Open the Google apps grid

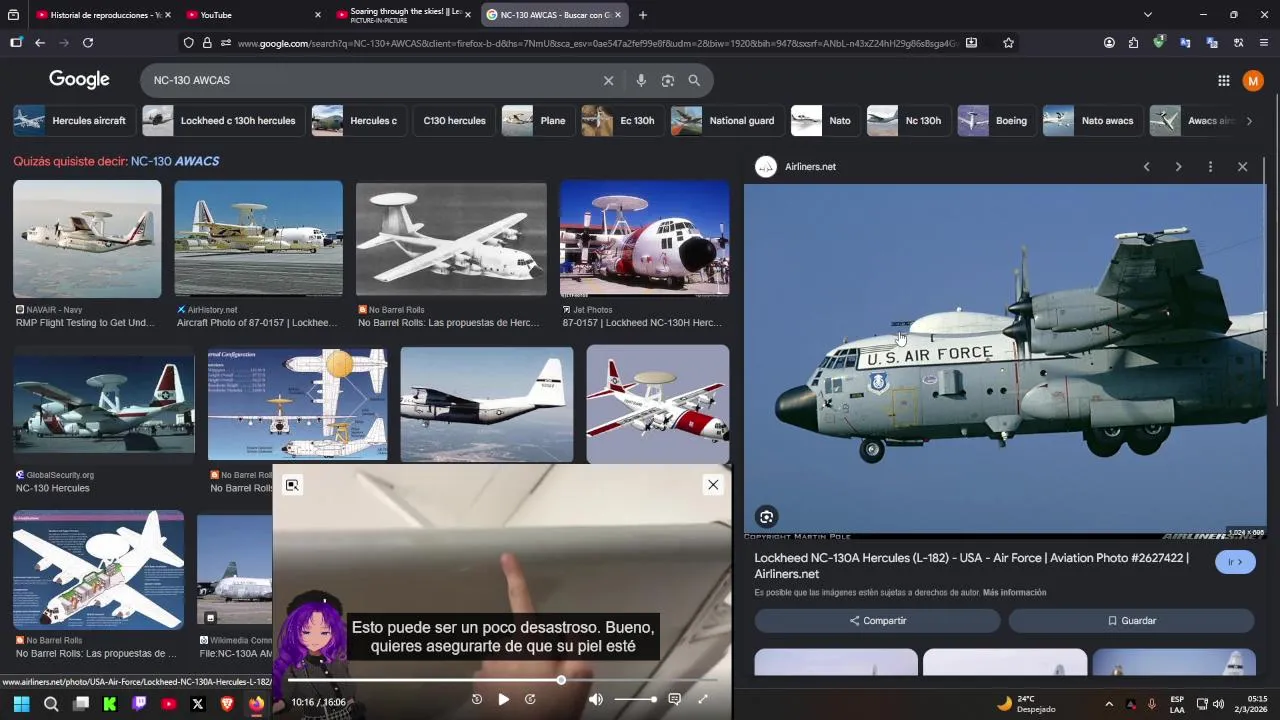1223,81
